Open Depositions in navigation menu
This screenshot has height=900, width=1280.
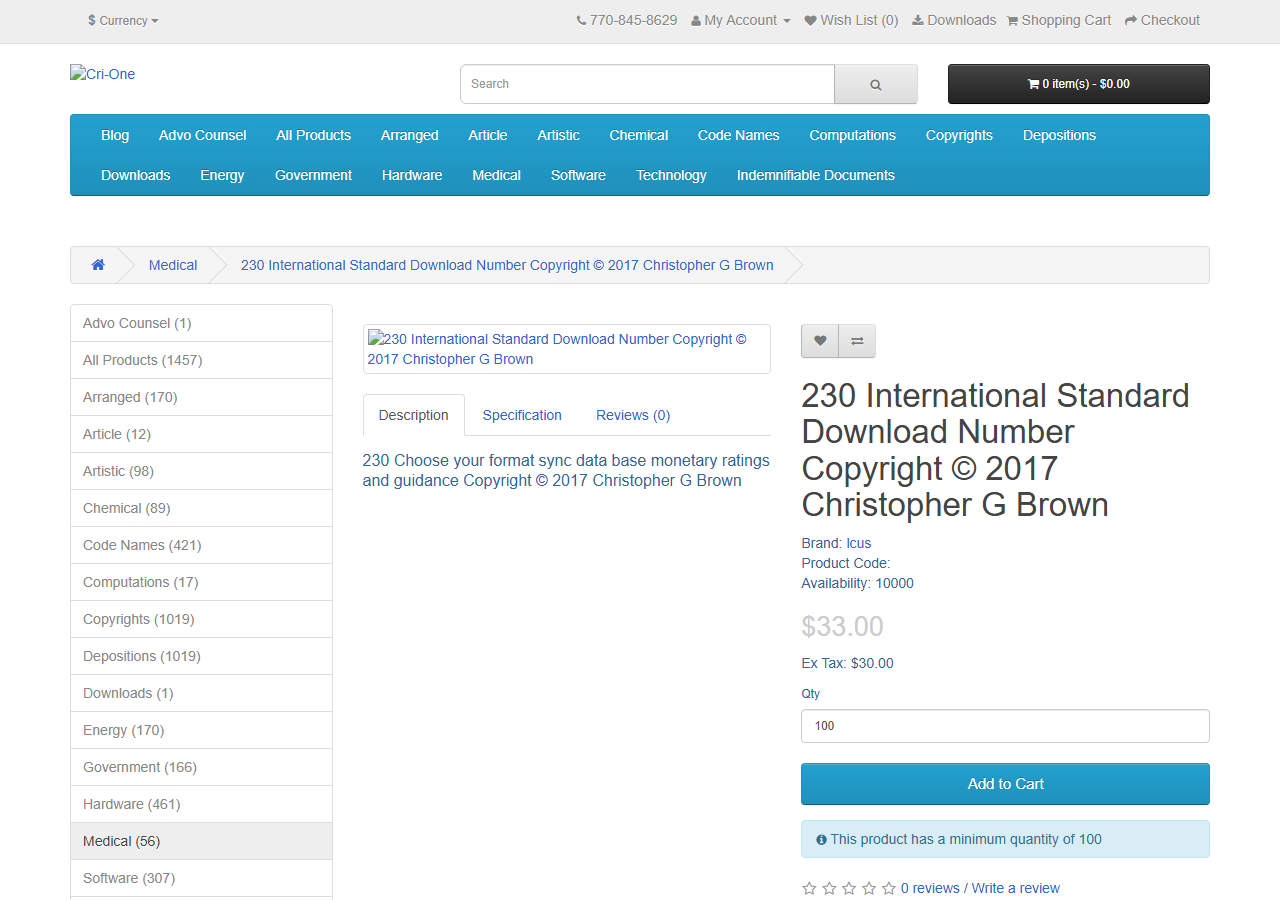click(x=1060, y=135)
